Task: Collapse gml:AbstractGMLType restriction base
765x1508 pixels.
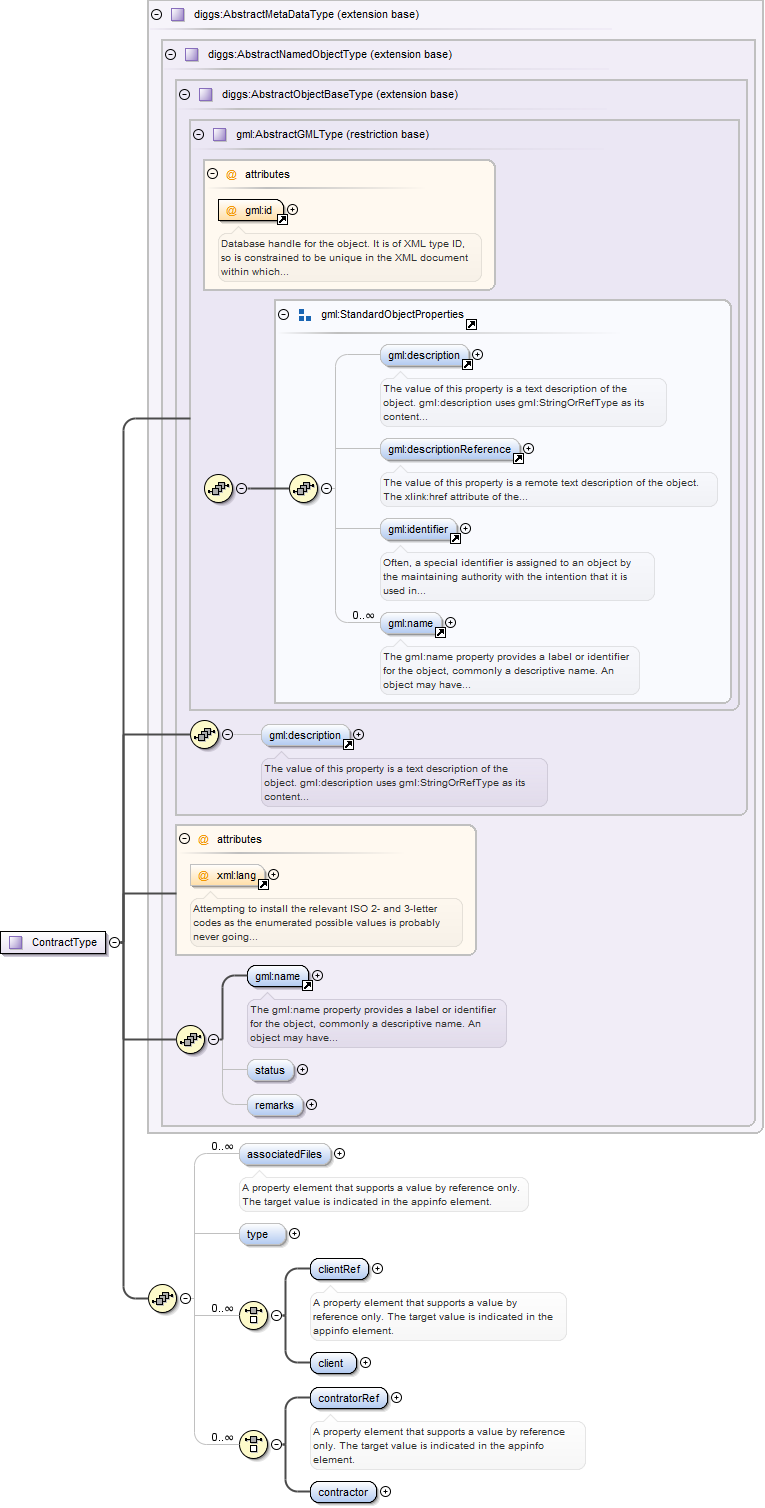Action: (198, 134)
